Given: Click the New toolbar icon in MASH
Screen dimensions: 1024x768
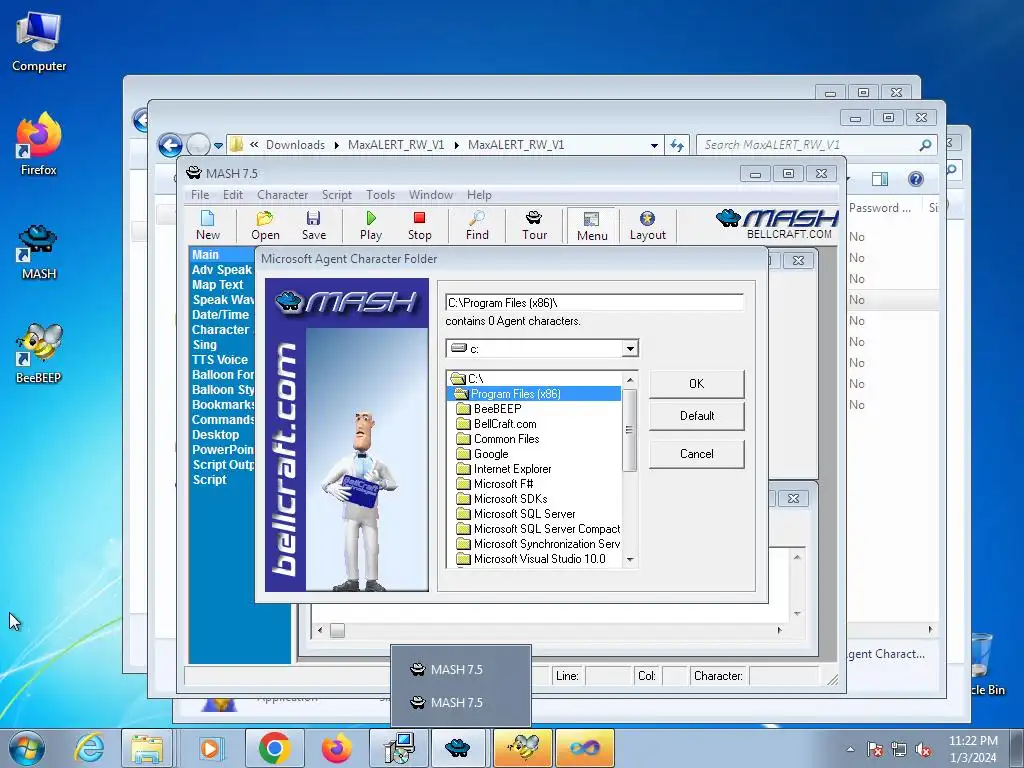Looking at the screenshot, I should pos(208,225).
